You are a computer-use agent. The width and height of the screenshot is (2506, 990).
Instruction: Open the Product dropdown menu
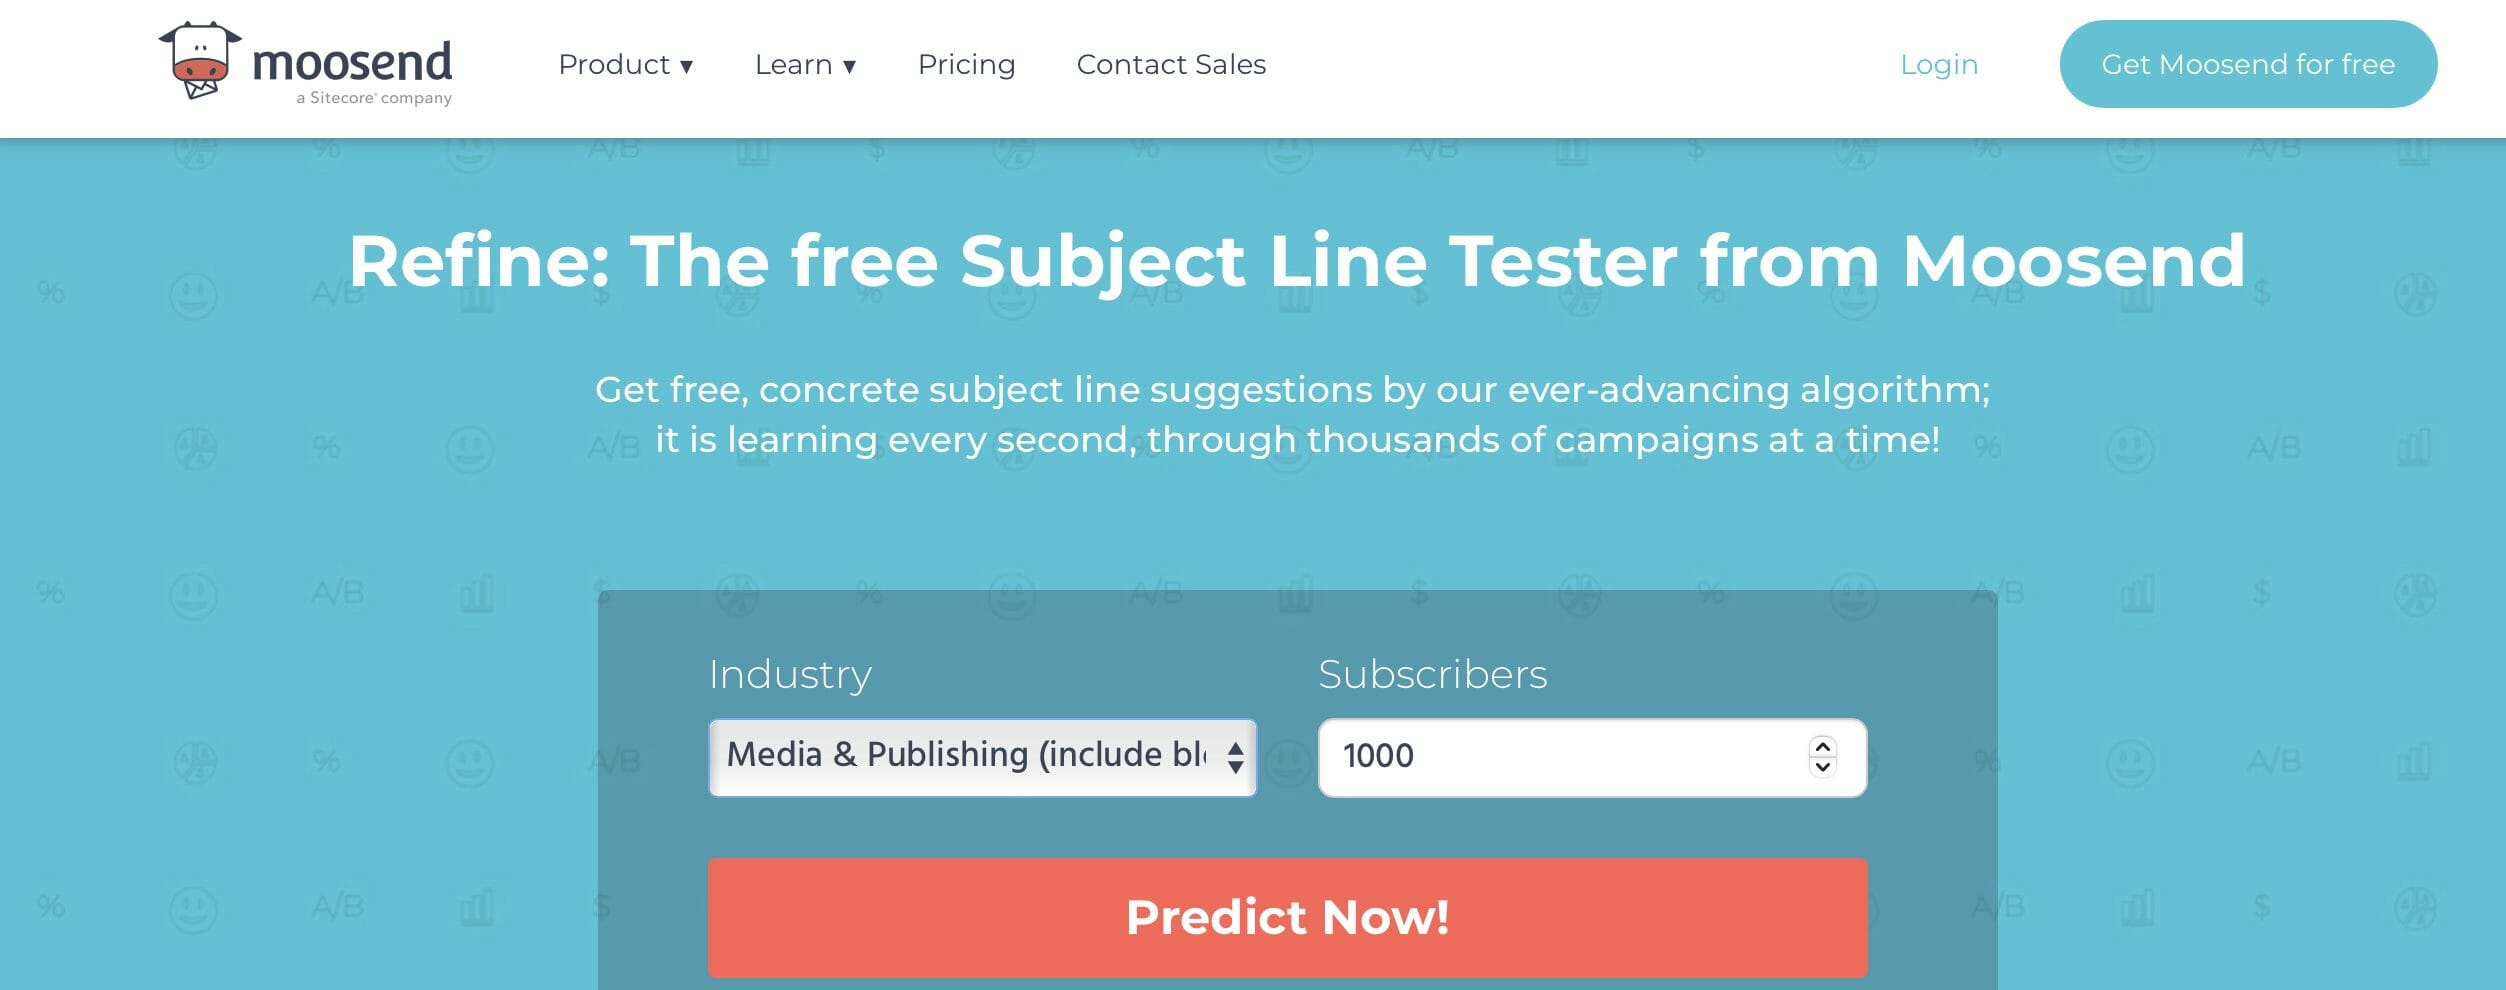click(626, 65)
